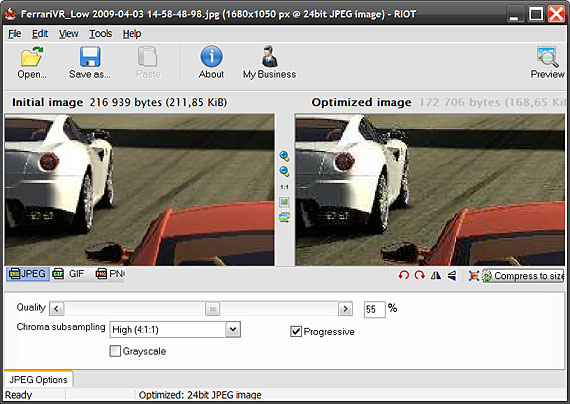Select GIF output format
Image resolution: width=570 pixels, height=404 pixels.
(x=68, y=273)
